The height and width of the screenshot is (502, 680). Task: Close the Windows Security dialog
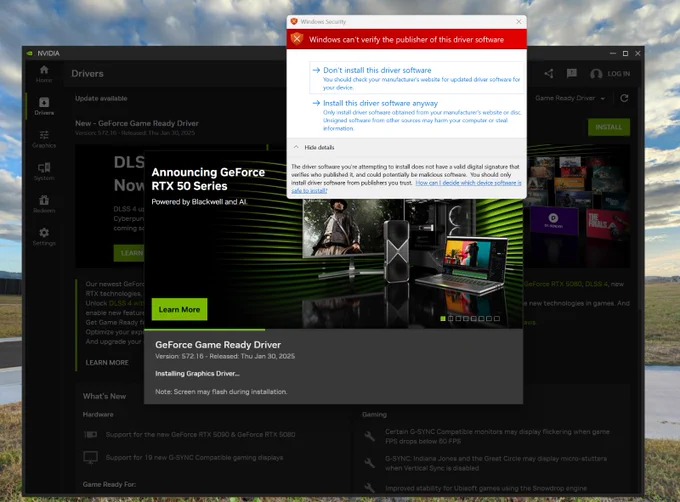519,21
